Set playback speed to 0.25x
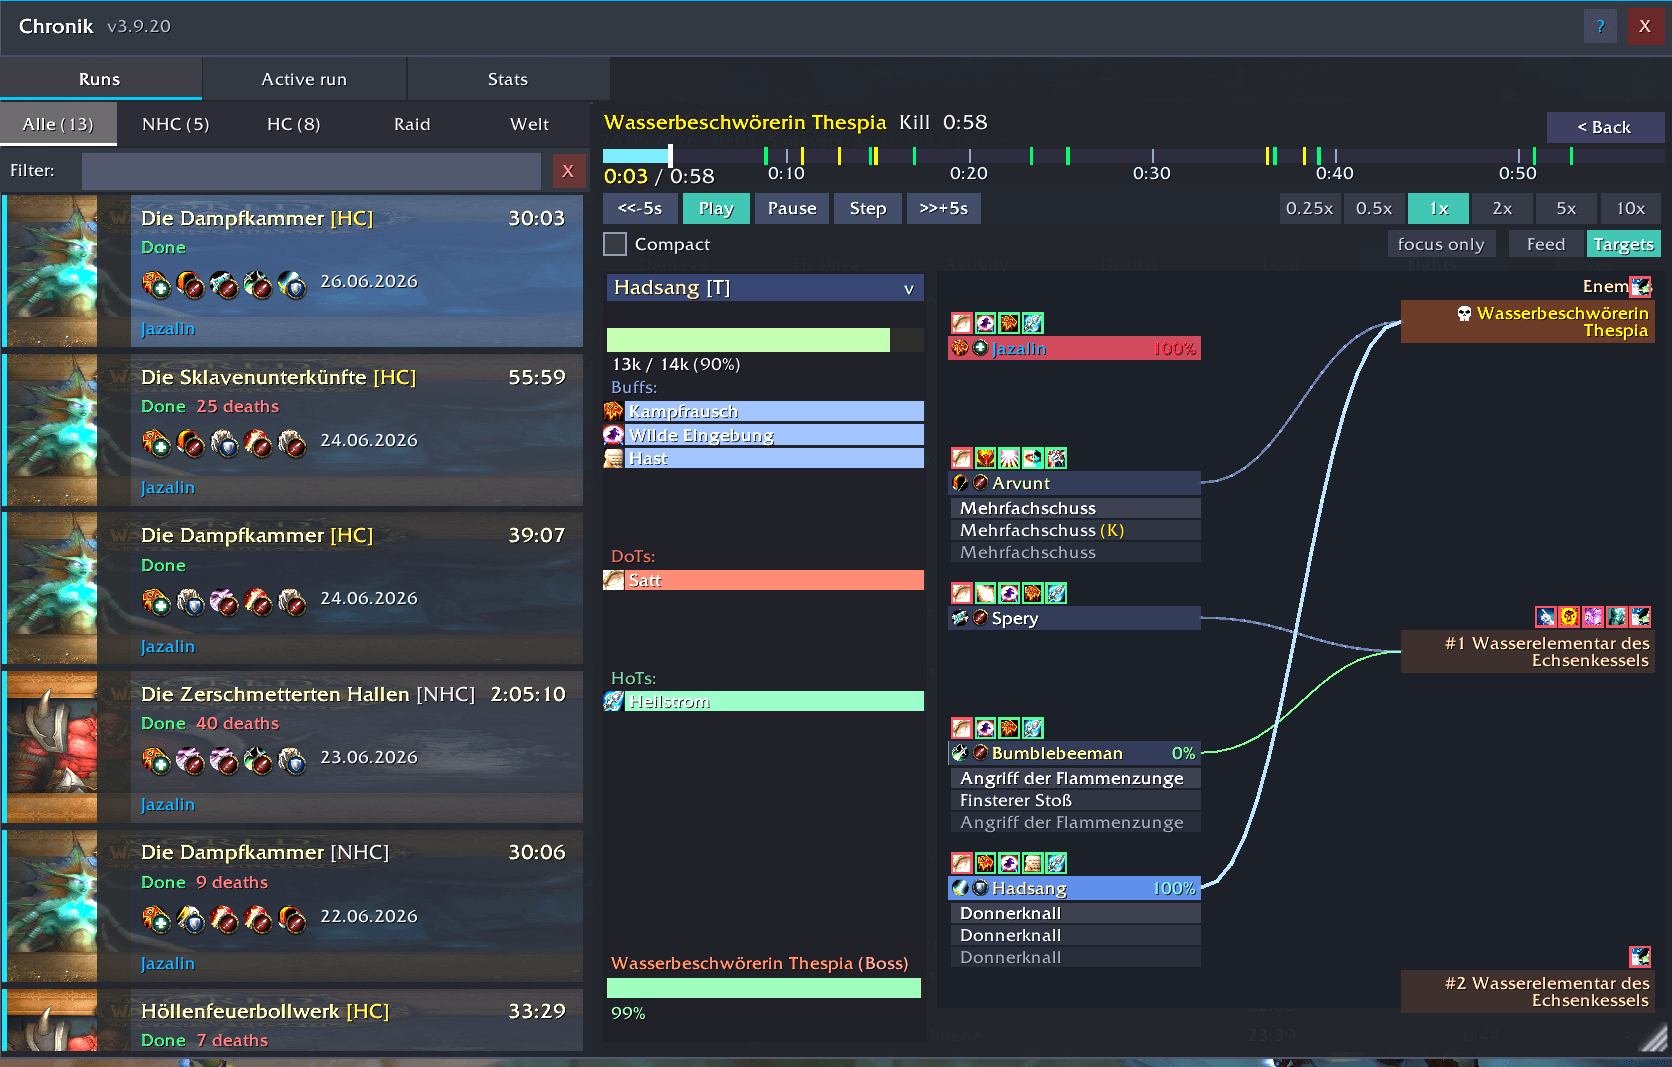This screenshot has width=1672, height=1067. (1310, 208)
